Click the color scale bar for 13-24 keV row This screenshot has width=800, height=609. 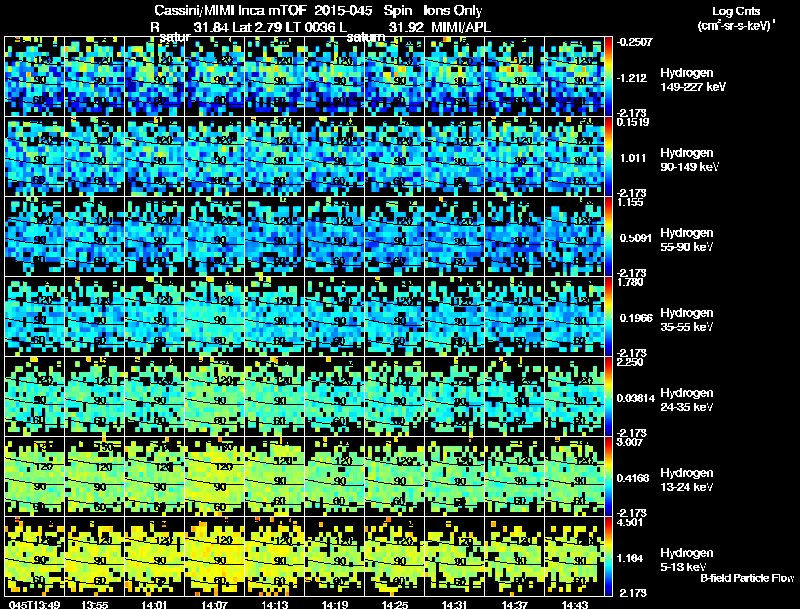click(608, 477)
